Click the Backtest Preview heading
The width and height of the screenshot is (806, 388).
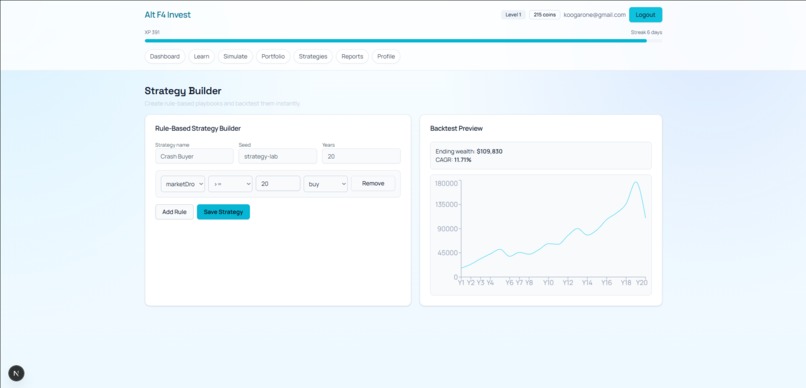click(456, 128)
